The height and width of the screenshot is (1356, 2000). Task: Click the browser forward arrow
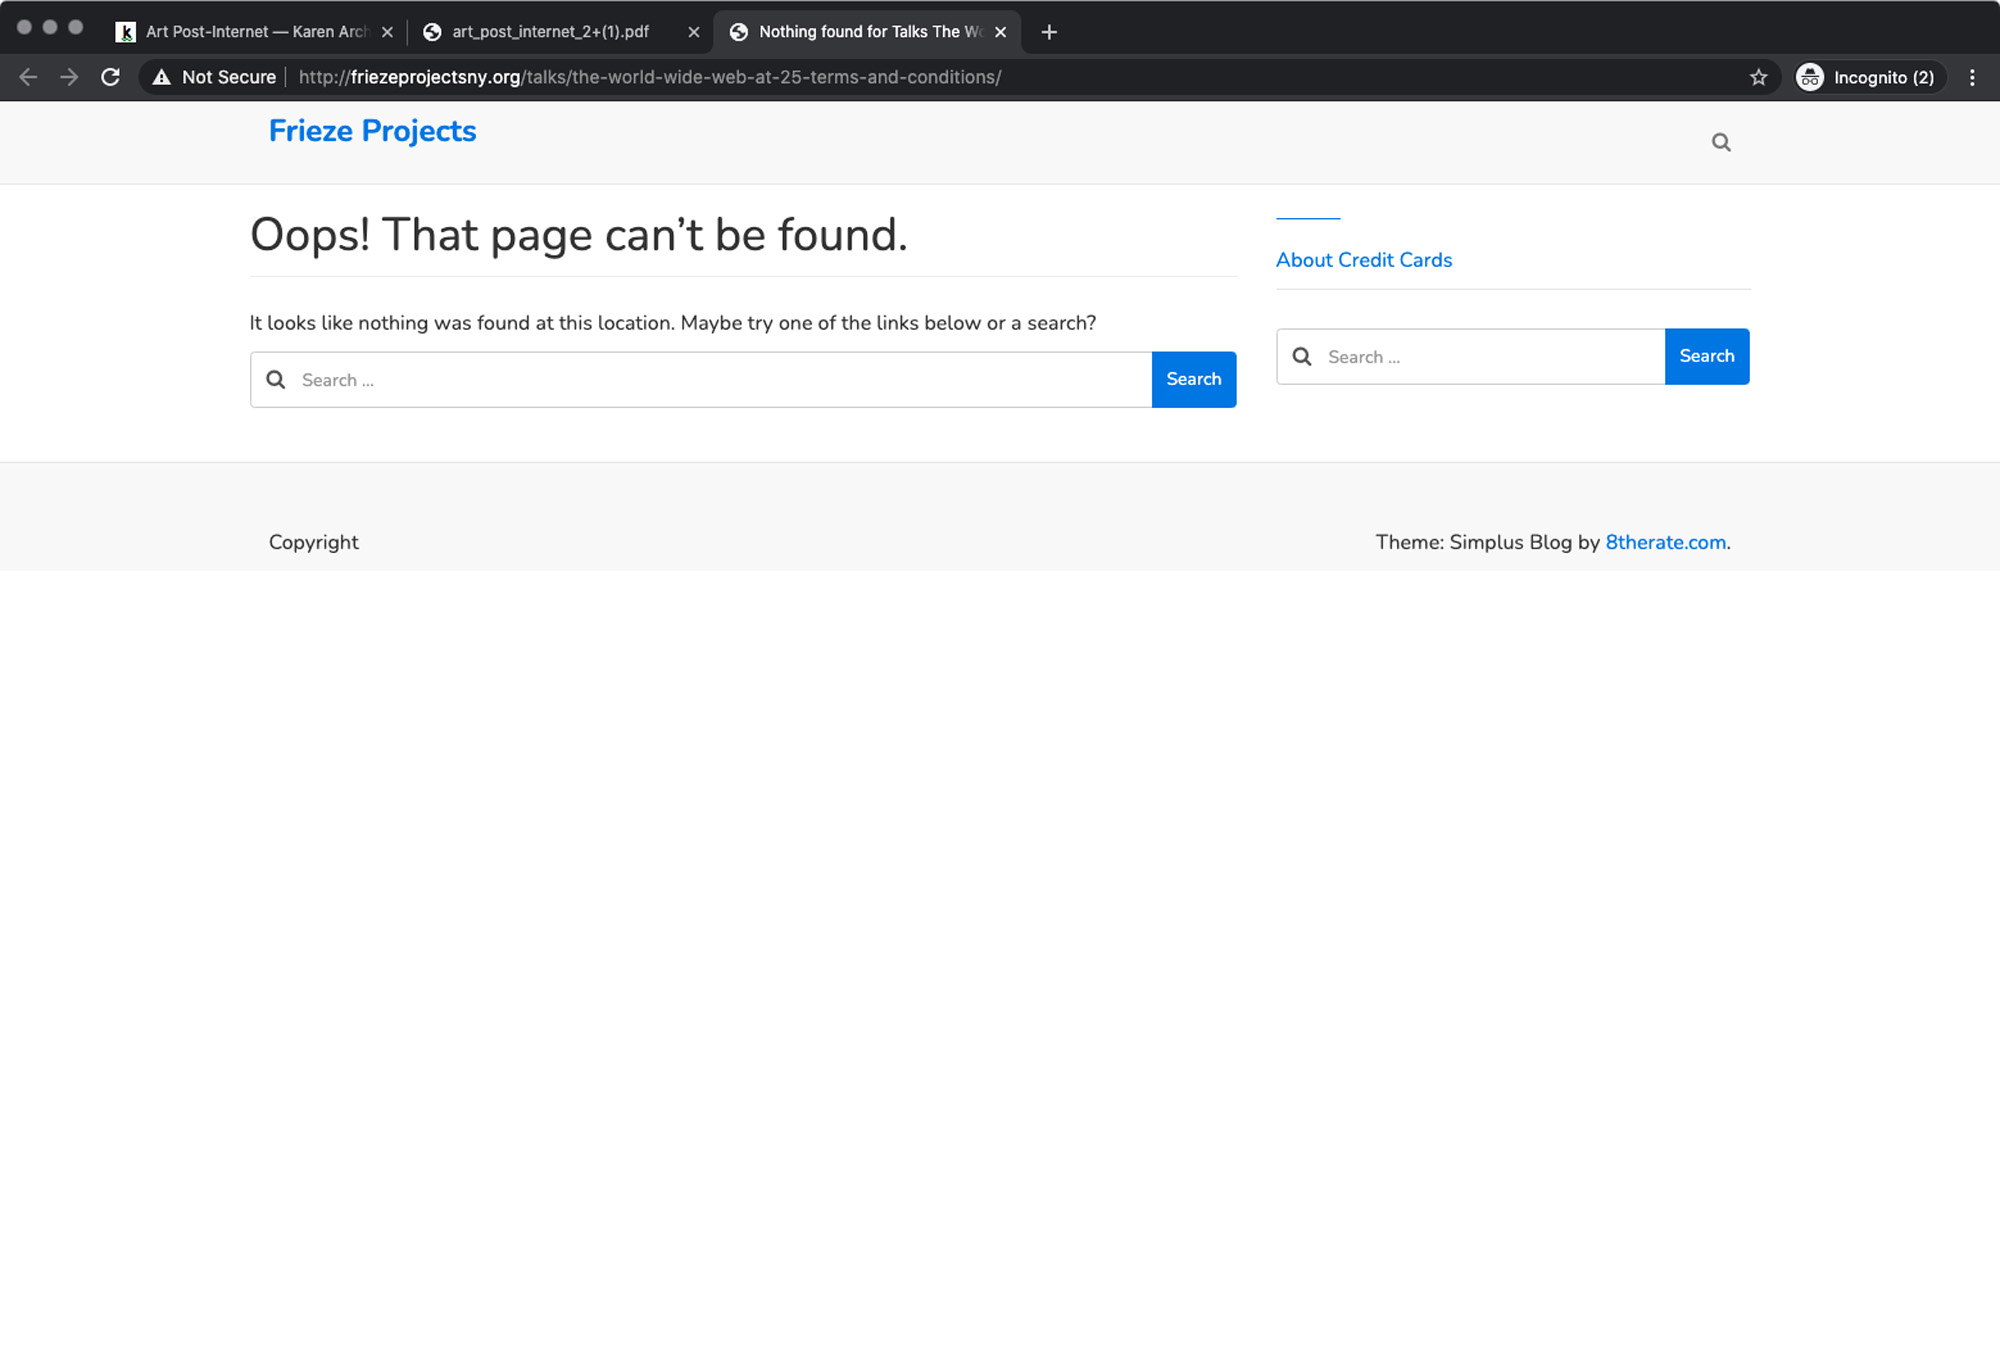(x=69, y=77)
